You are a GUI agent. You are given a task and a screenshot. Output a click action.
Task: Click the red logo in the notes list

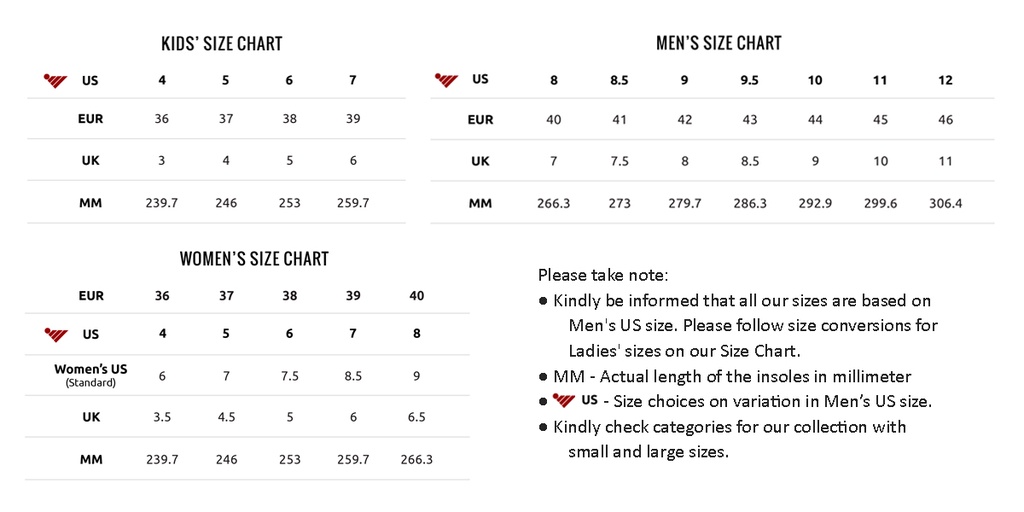(x=563, y=401)
